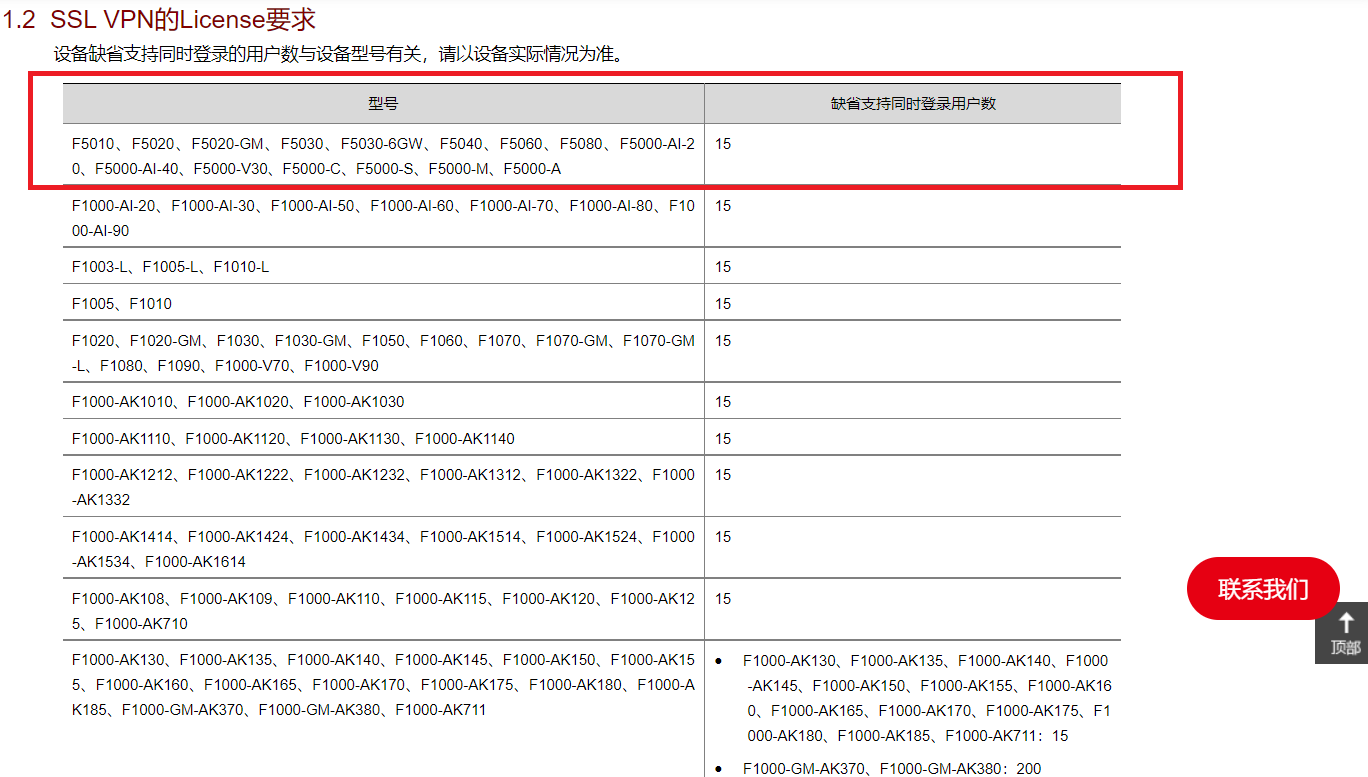Image resolution: width=1368 pixels, height=777 pixels.
Task: Select the cell starting F1000-AK1414、F1000-AK1424
Action: (383, 549)
